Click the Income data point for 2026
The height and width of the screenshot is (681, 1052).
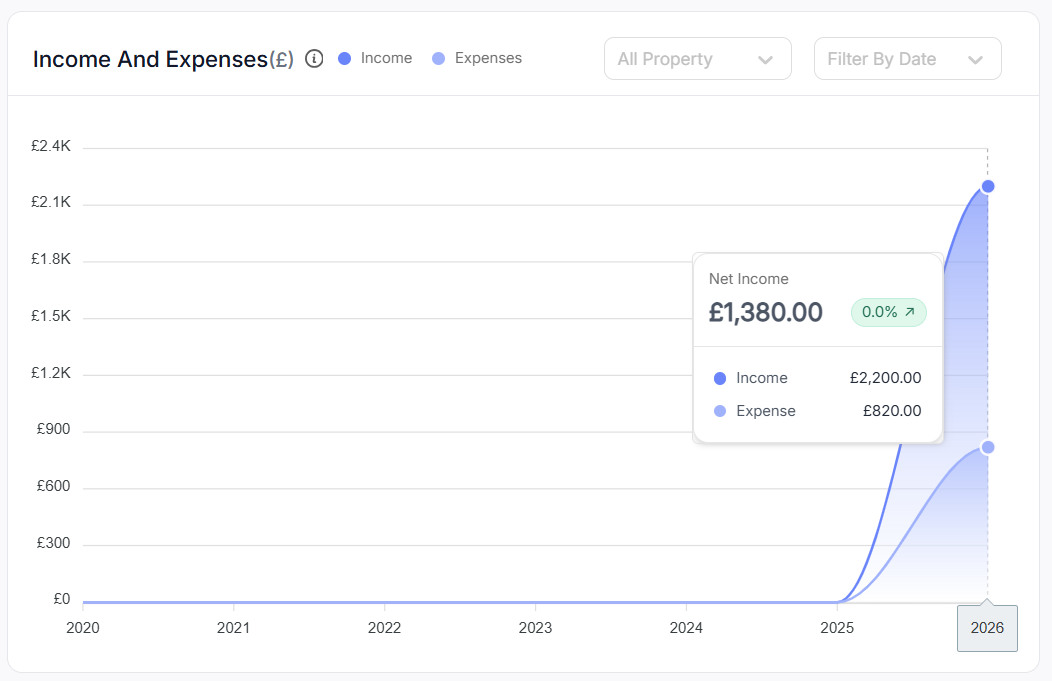pyautogui.click(x=988, y=186)
